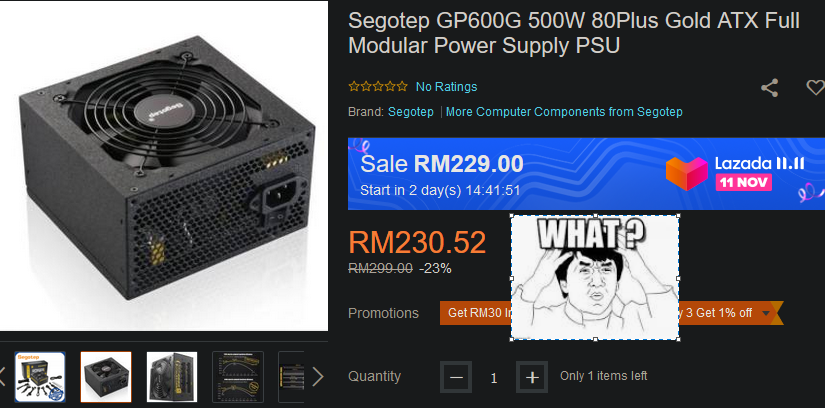Screen dimensions: 825x408
Task: Open the Segotep brand link
Action: [411, 112]
